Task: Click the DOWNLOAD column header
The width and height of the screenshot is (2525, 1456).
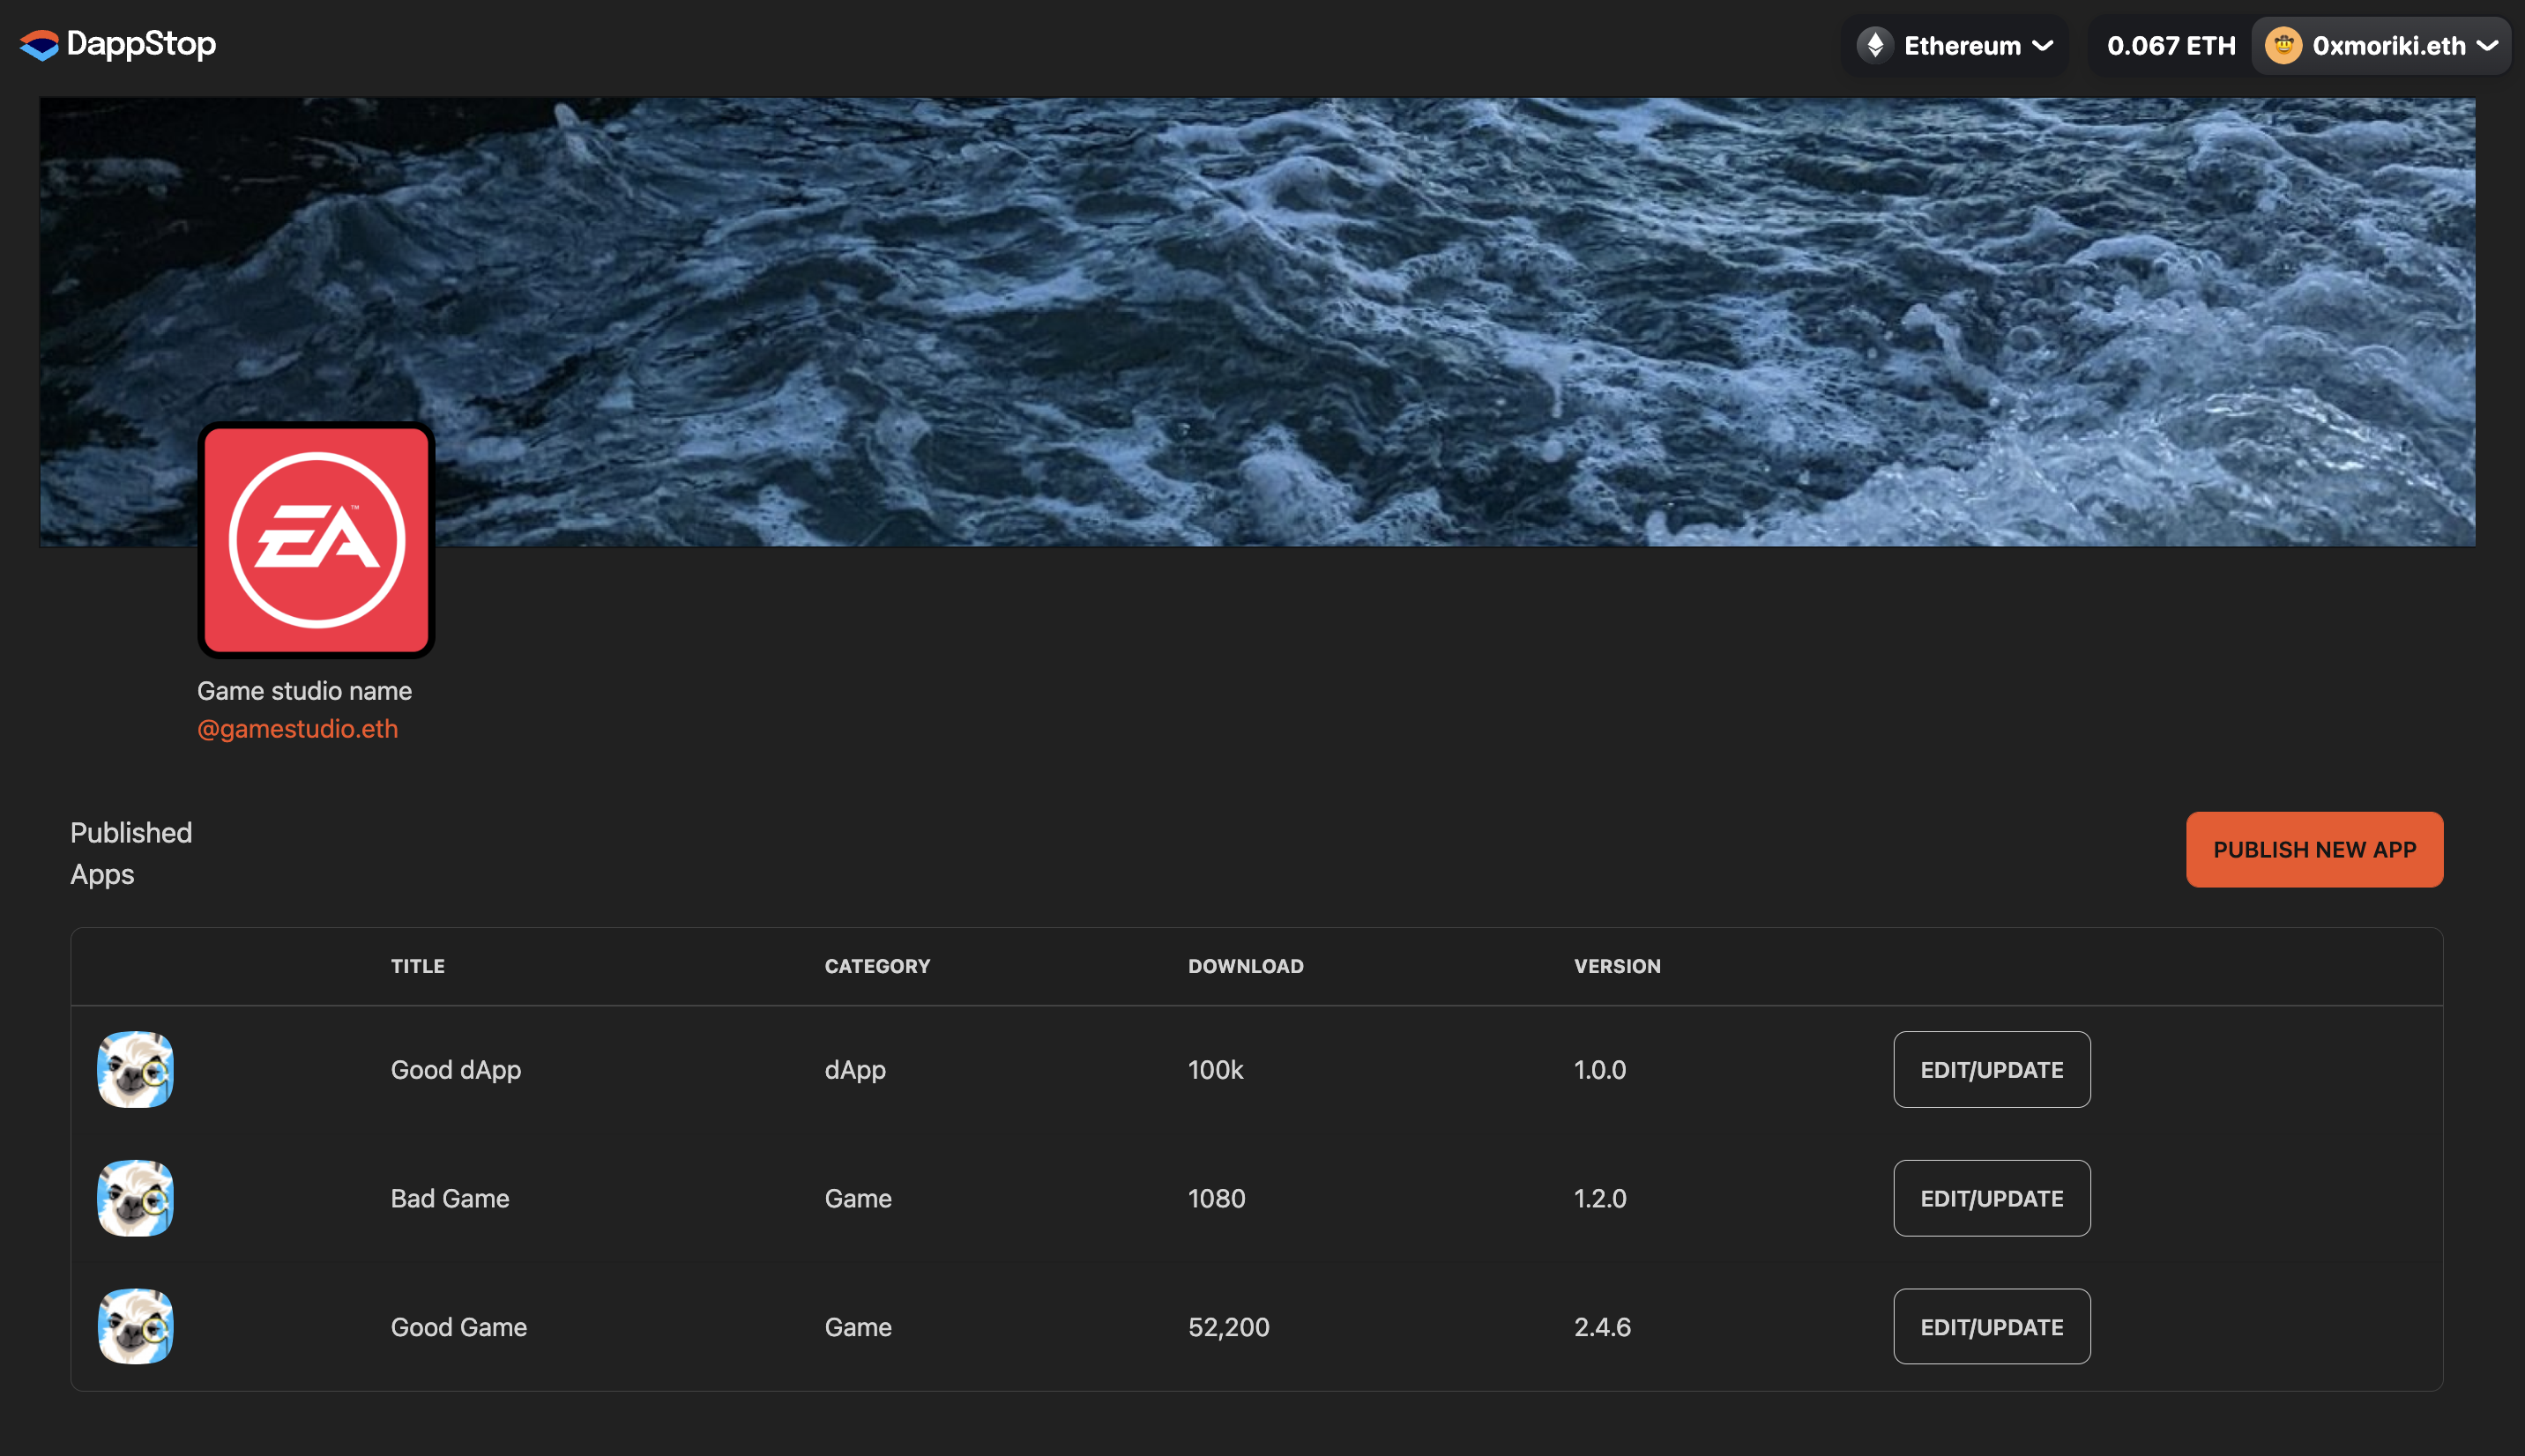Action: click(x=1245, y=966)
